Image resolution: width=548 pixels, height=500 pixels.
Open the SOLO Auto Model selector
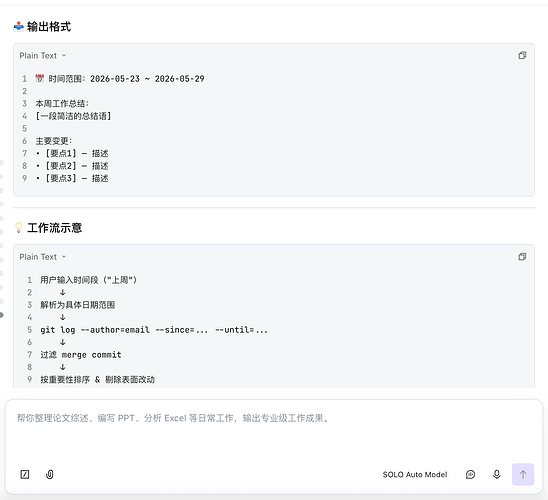(x=415, y=474)
